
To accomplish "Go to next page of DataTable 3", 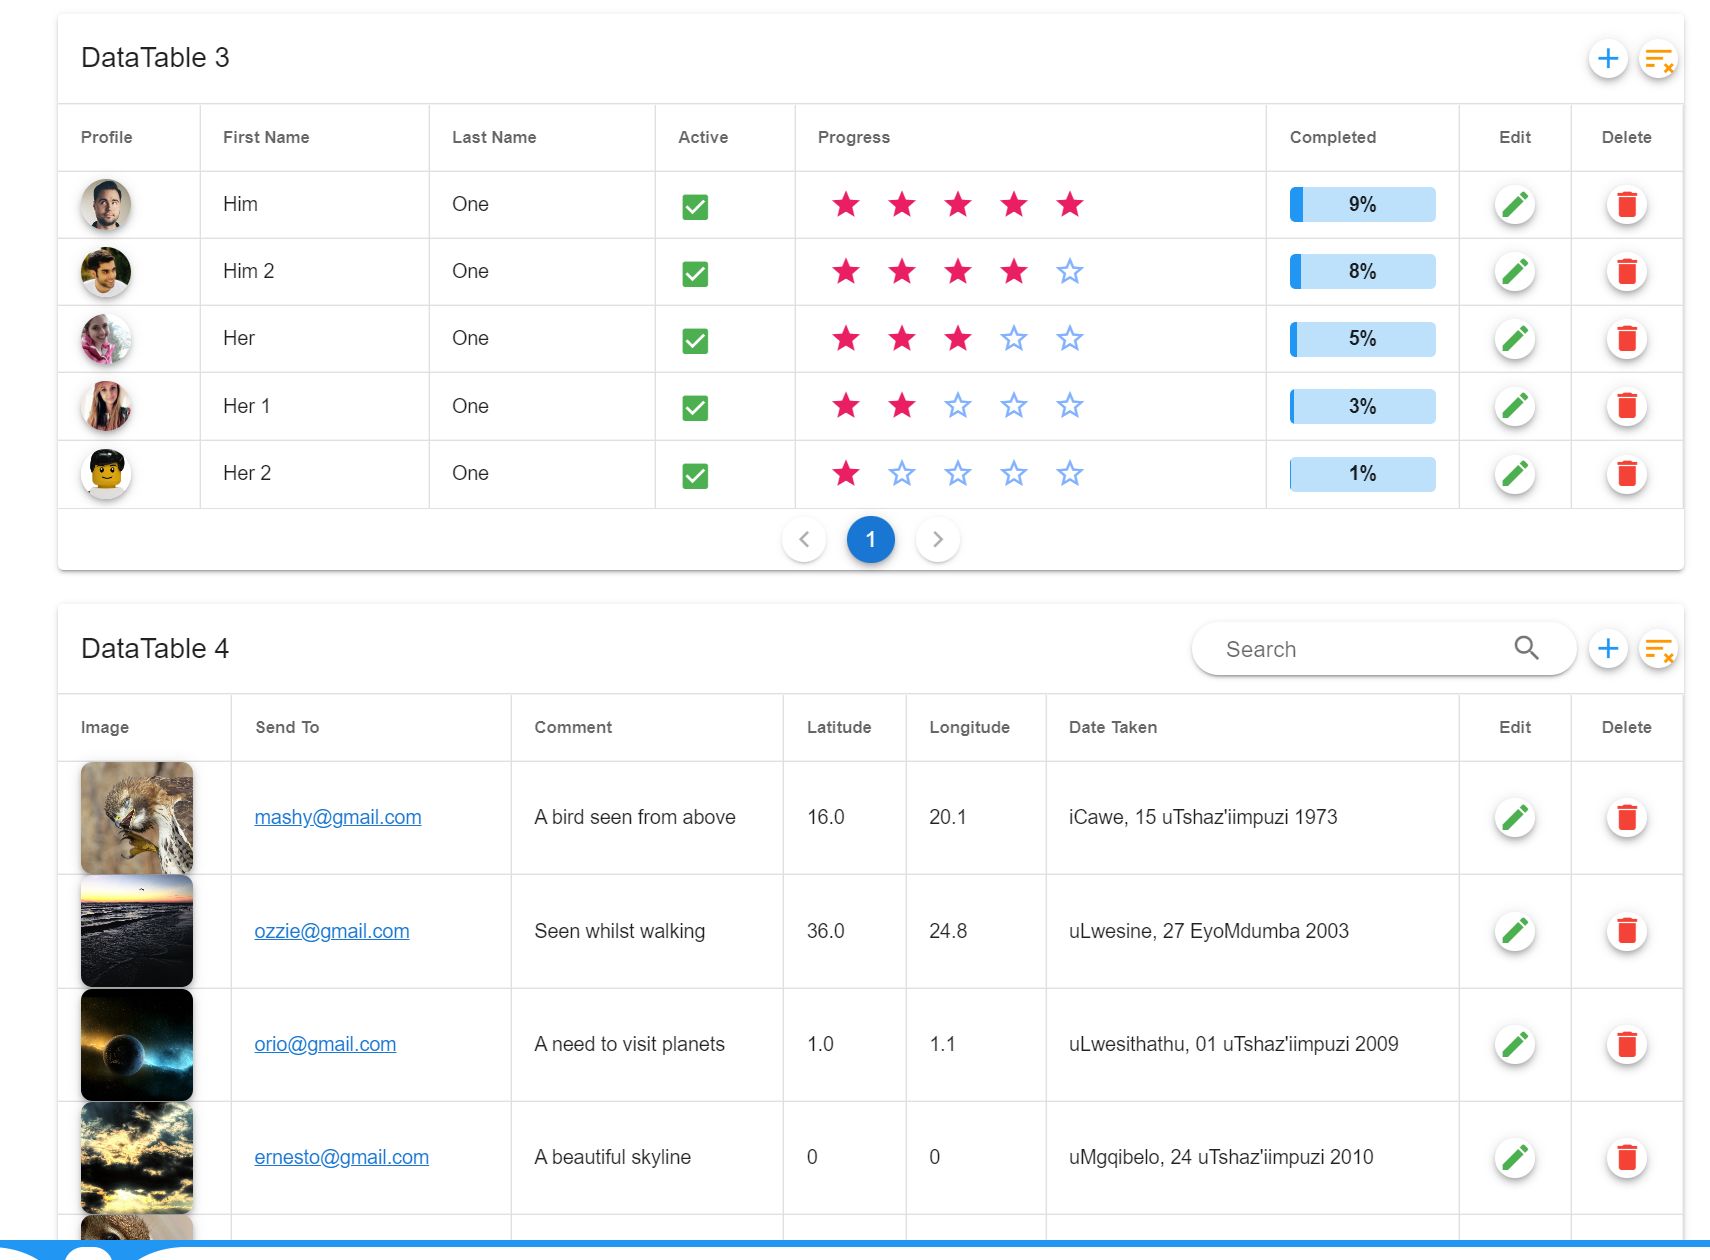I will click(x=938, y=540).
